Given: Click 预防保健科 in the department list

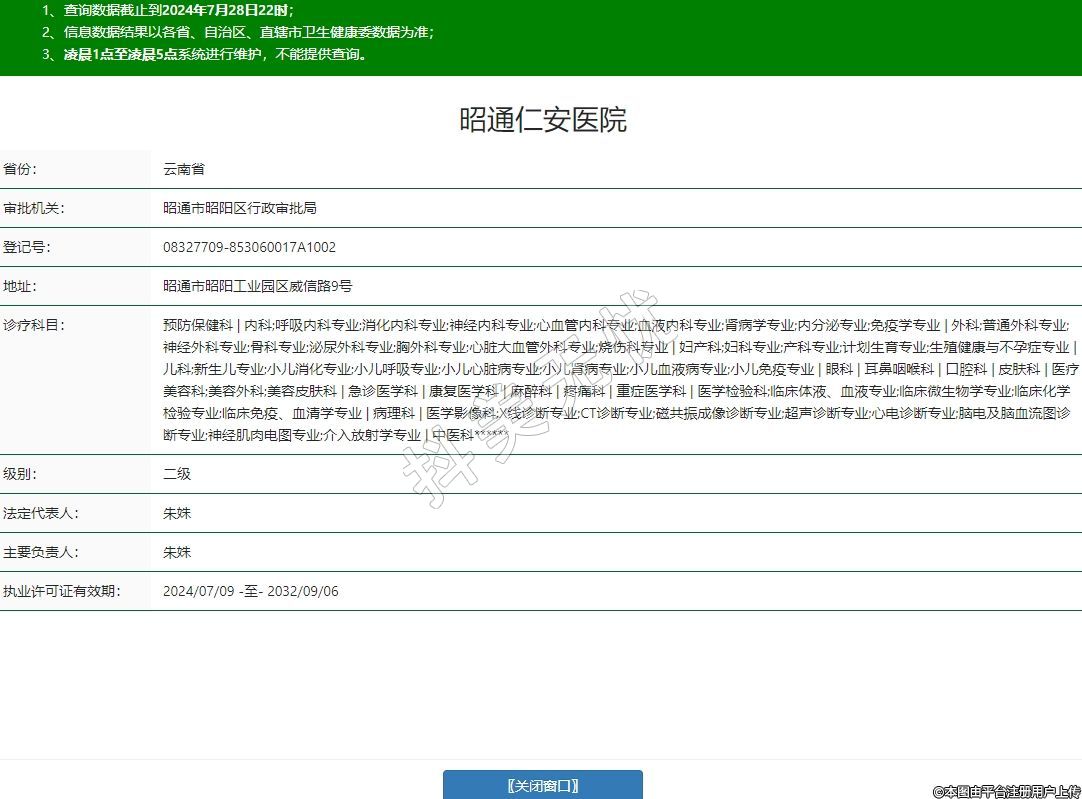Looking at the screenshot, I should 197,325.
